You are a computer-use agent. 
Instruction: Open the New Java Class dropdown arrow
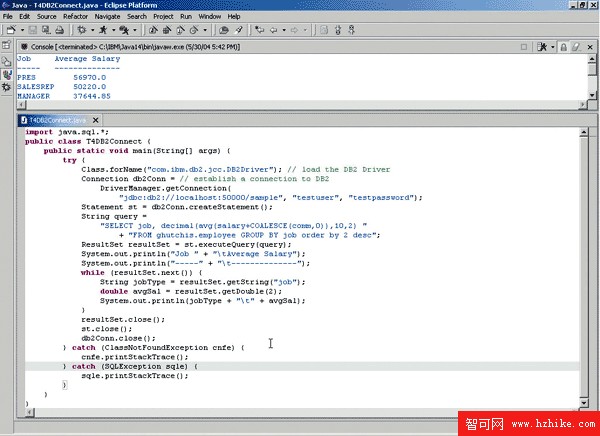coord(205,30)
